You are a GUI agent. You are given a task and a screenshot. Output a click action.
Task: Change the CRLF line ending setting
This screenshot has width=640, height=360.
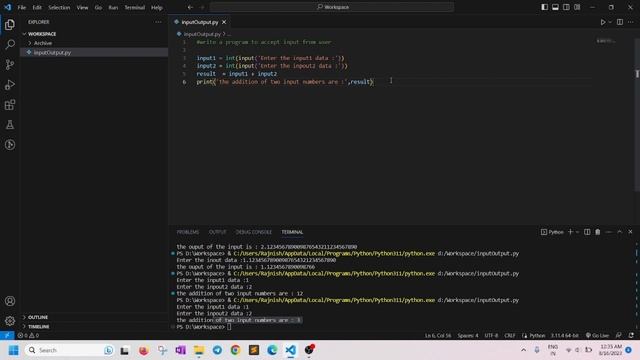(x=510, y=336)
